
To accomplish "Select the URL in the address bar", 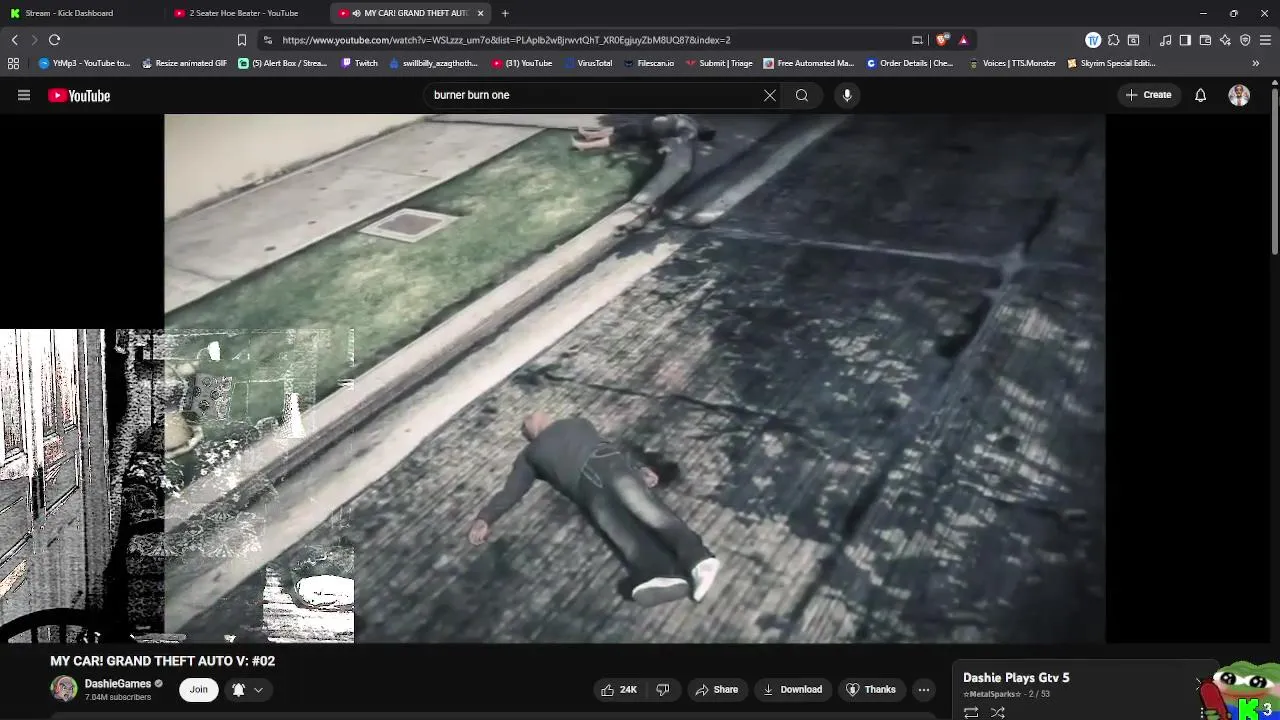I will 506,40.
